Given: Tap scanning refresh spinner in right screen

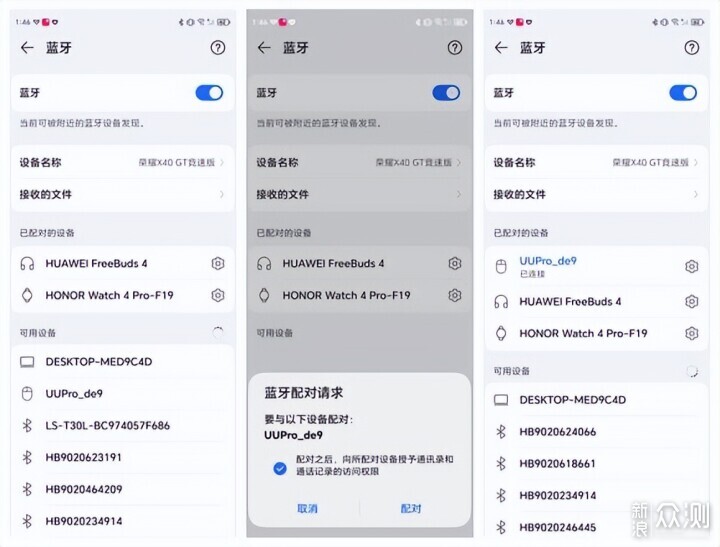Looking at the screenshot, I should 692,371.
